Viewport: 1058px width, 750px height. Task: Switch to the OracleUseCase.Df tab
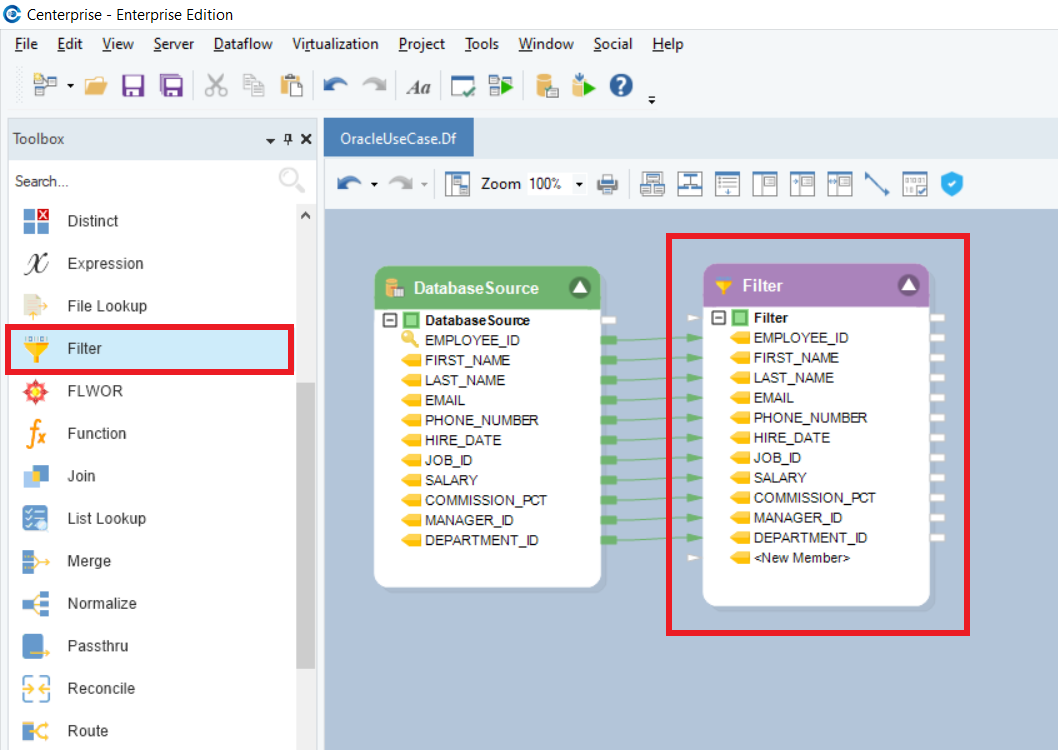click(x=397, y=139)
